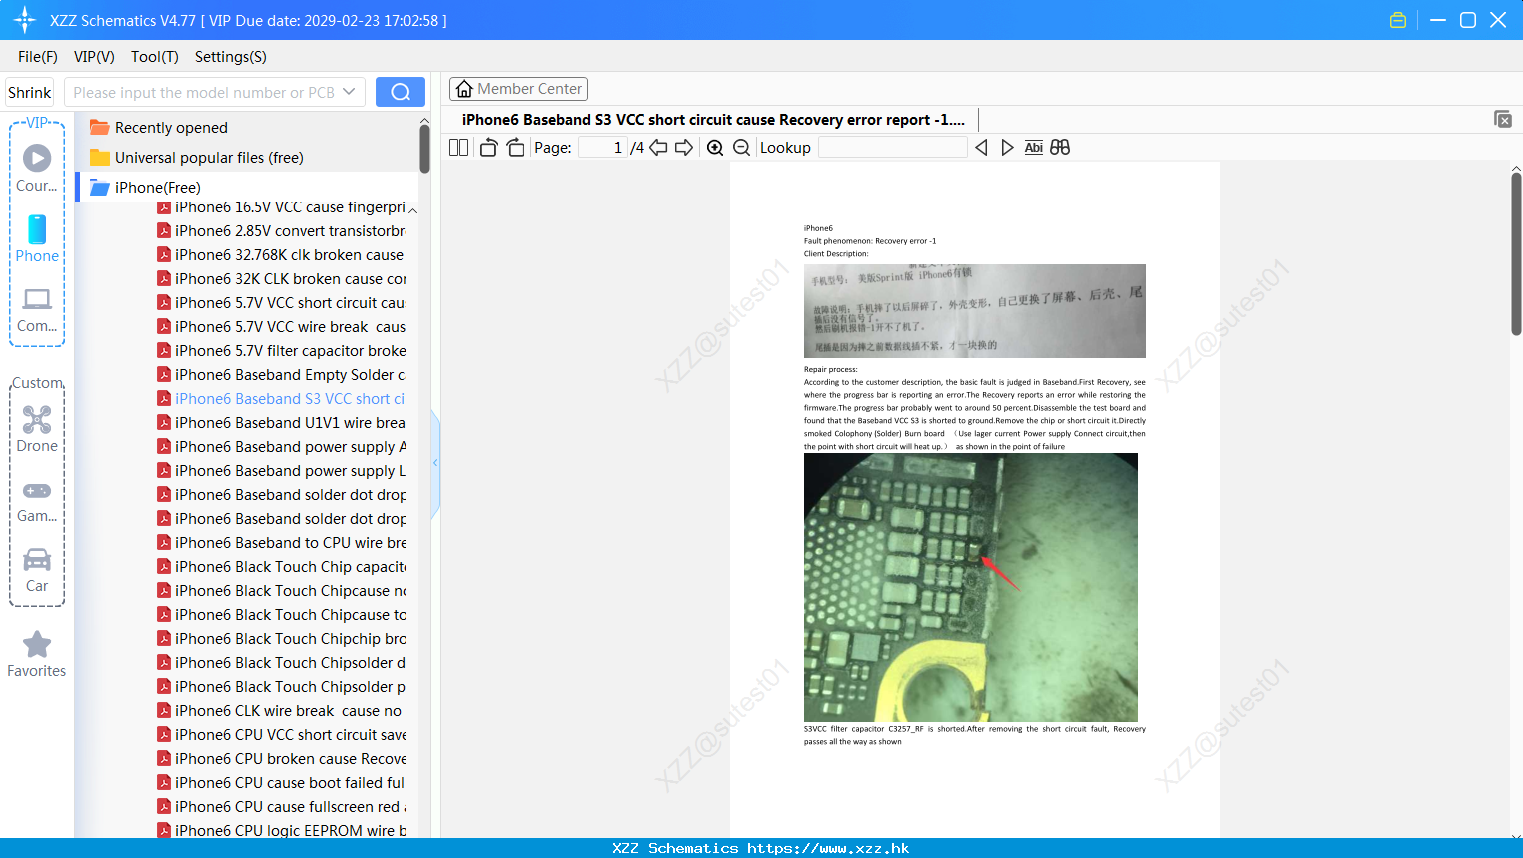Select the Drone category
Viewport: 1523px width, 858px height.
(37, 429)
